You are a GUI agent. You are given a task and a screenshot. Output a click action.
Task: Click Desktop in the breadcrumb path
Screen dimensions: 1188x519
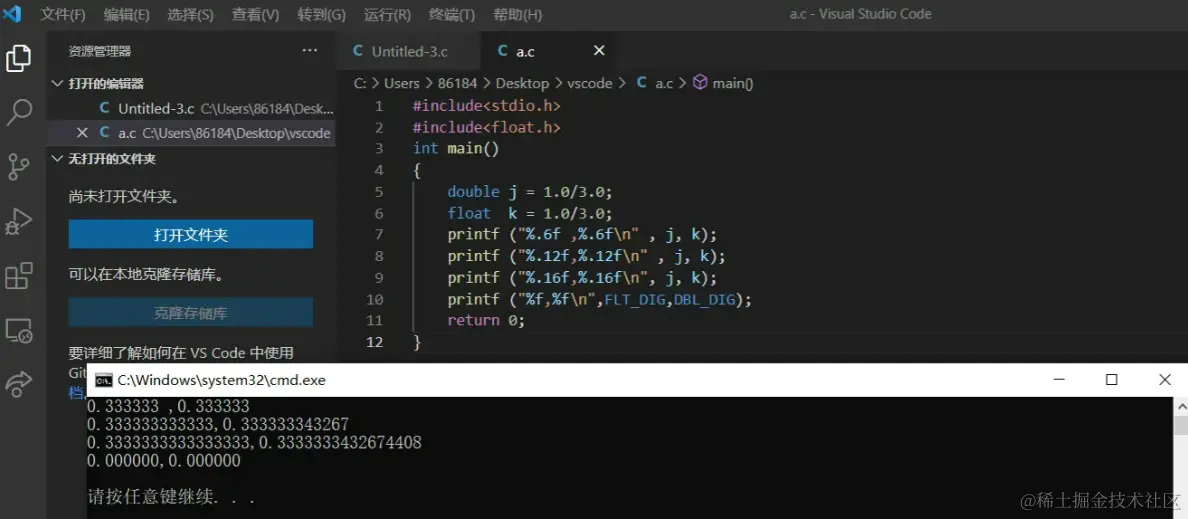coord(522,83)
